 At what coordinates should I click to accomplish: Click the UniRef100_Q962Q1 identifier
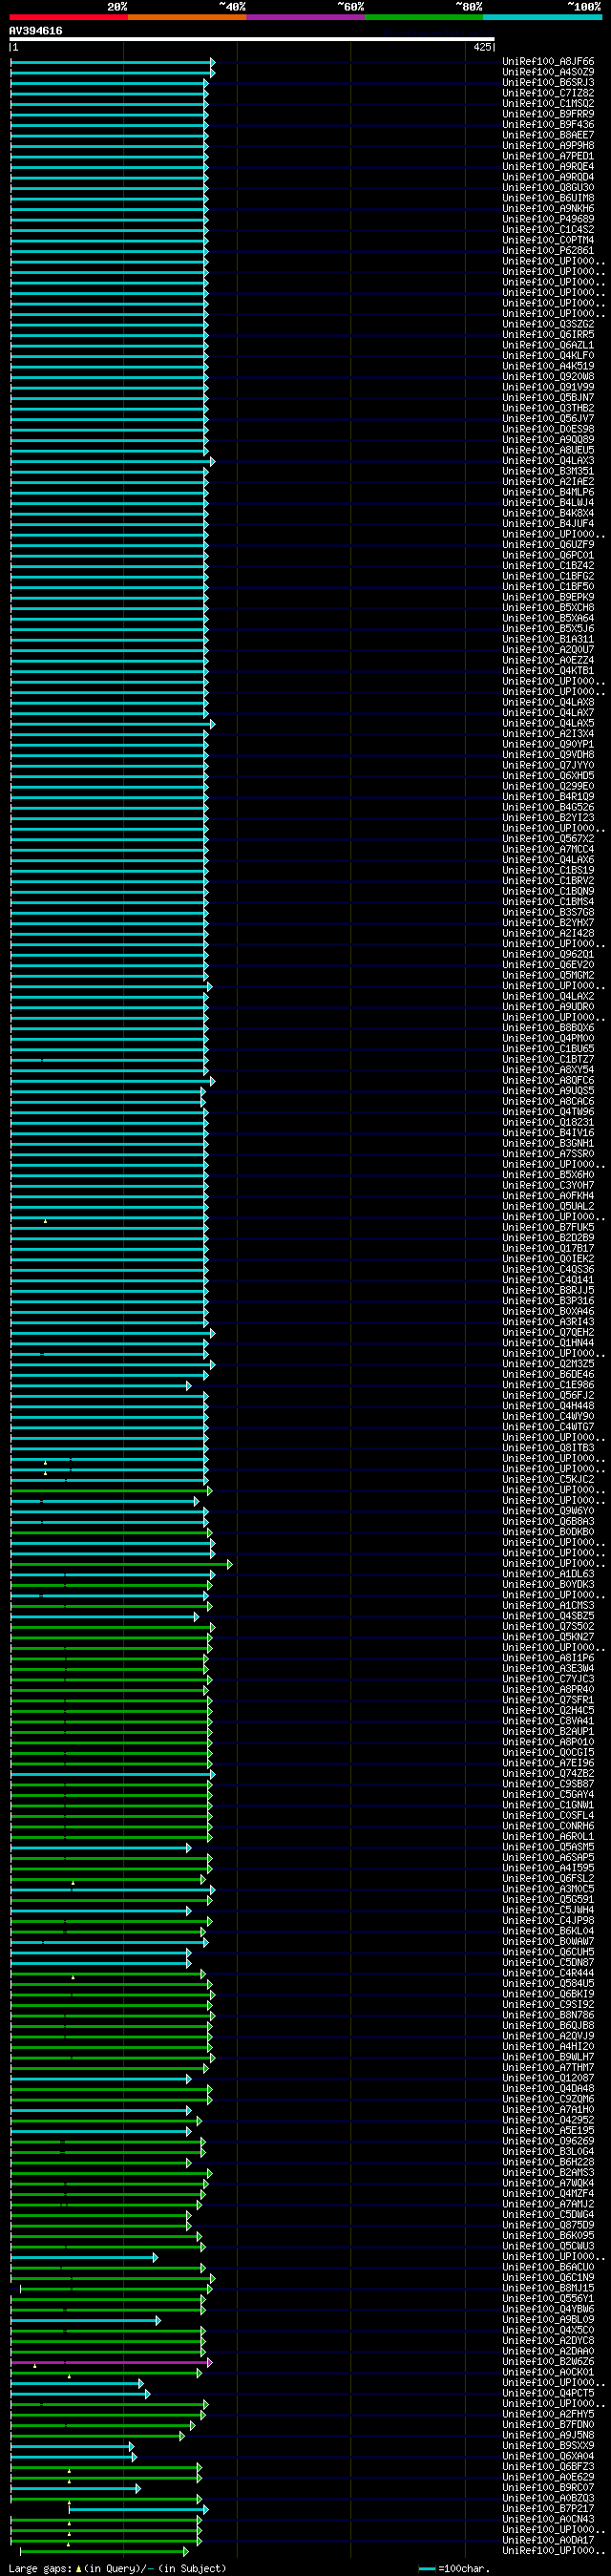pyautogui.click(x=548, y=954)
